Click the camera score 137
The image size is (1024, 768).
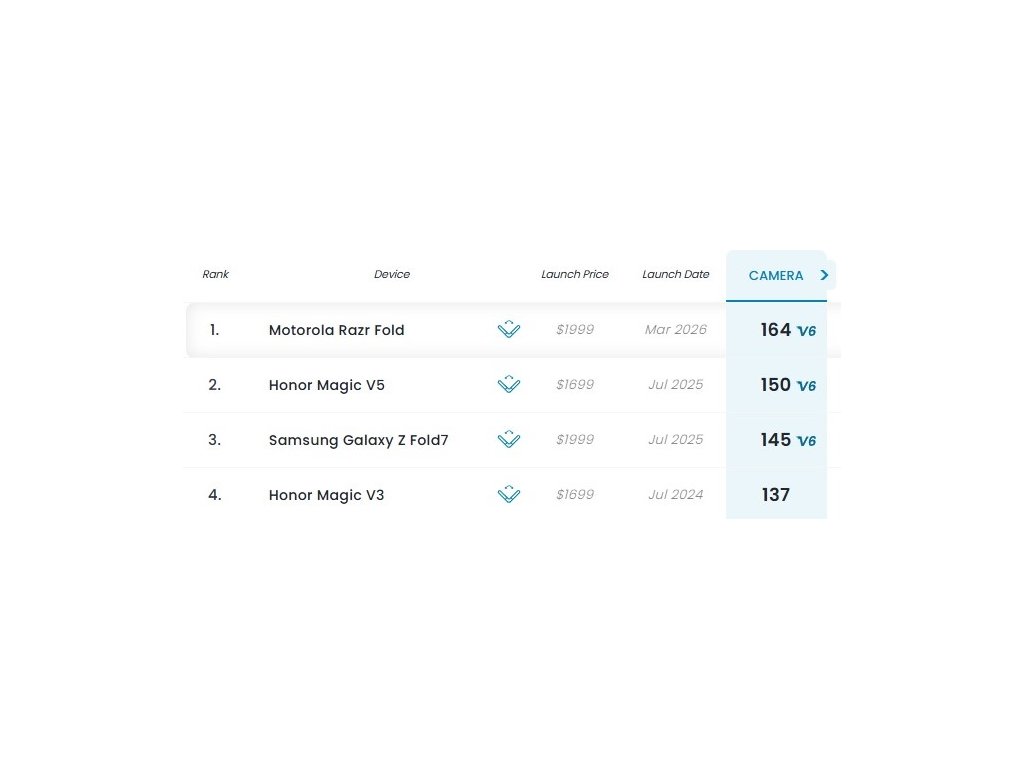(x=775, y=494)
